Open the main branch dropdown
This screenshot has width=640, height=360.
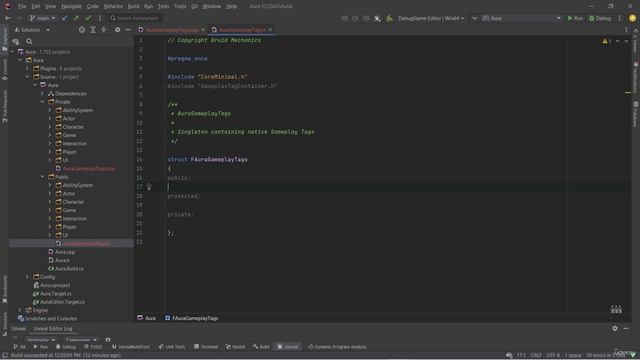[42, 18]
